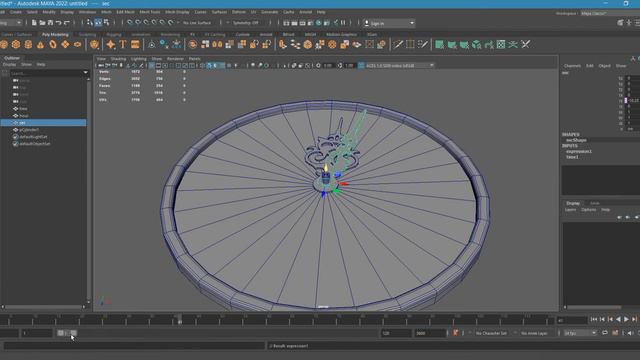Click the first green UV editor shelf icon
This screenshot has height=360, width=640.
[x=439, y=44]
